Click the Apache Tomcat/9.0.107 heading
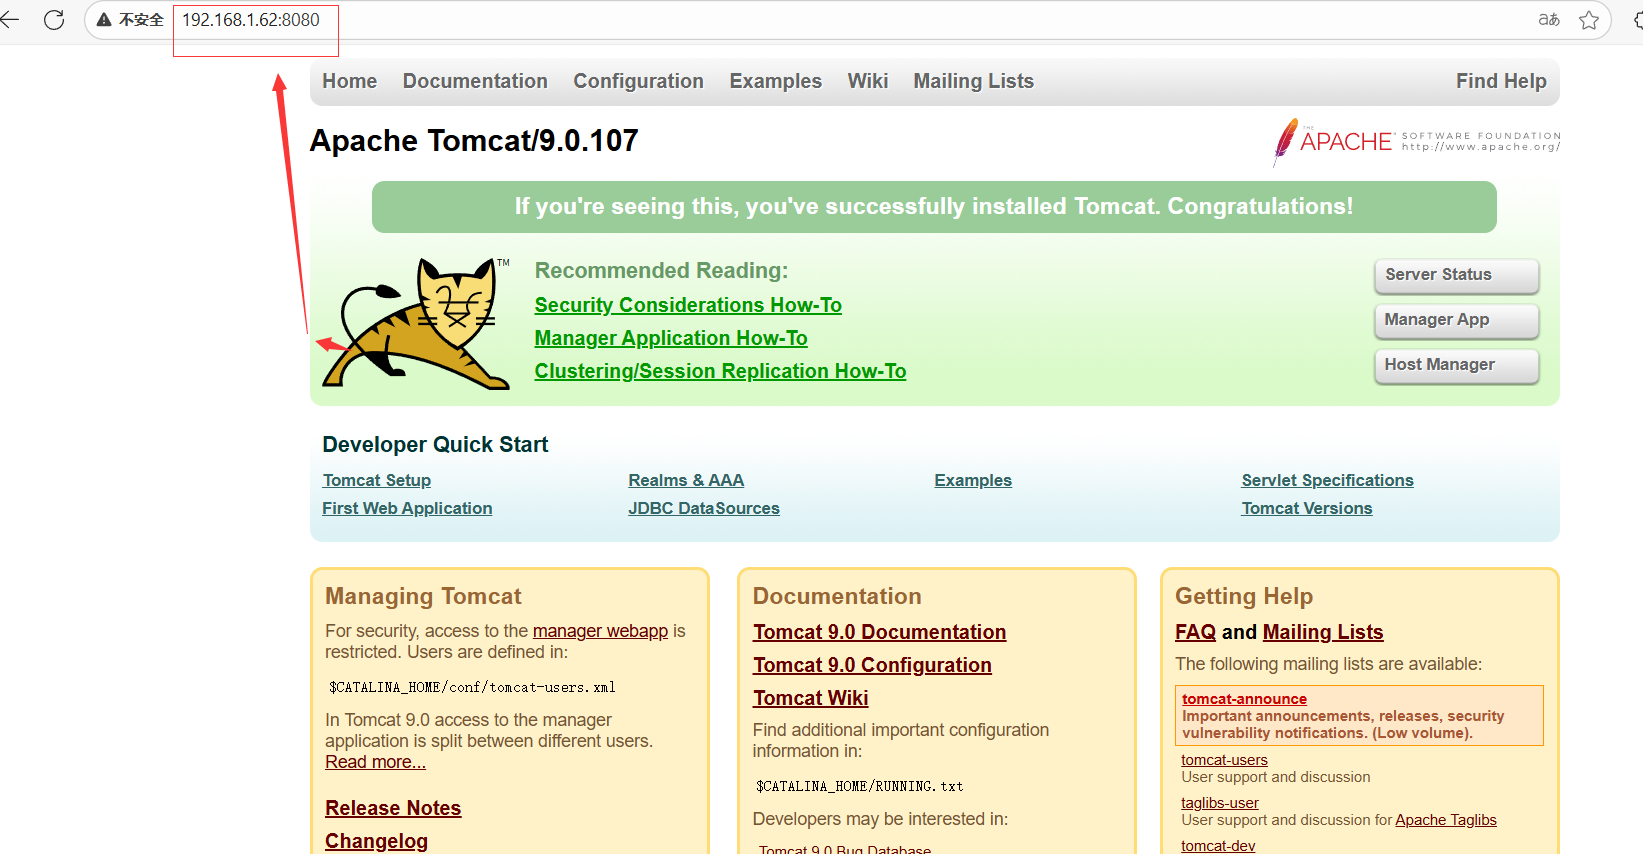Image resolution: width=1643 pixels, height=854 pixels. pyautogui.click(x=474, y=141)
